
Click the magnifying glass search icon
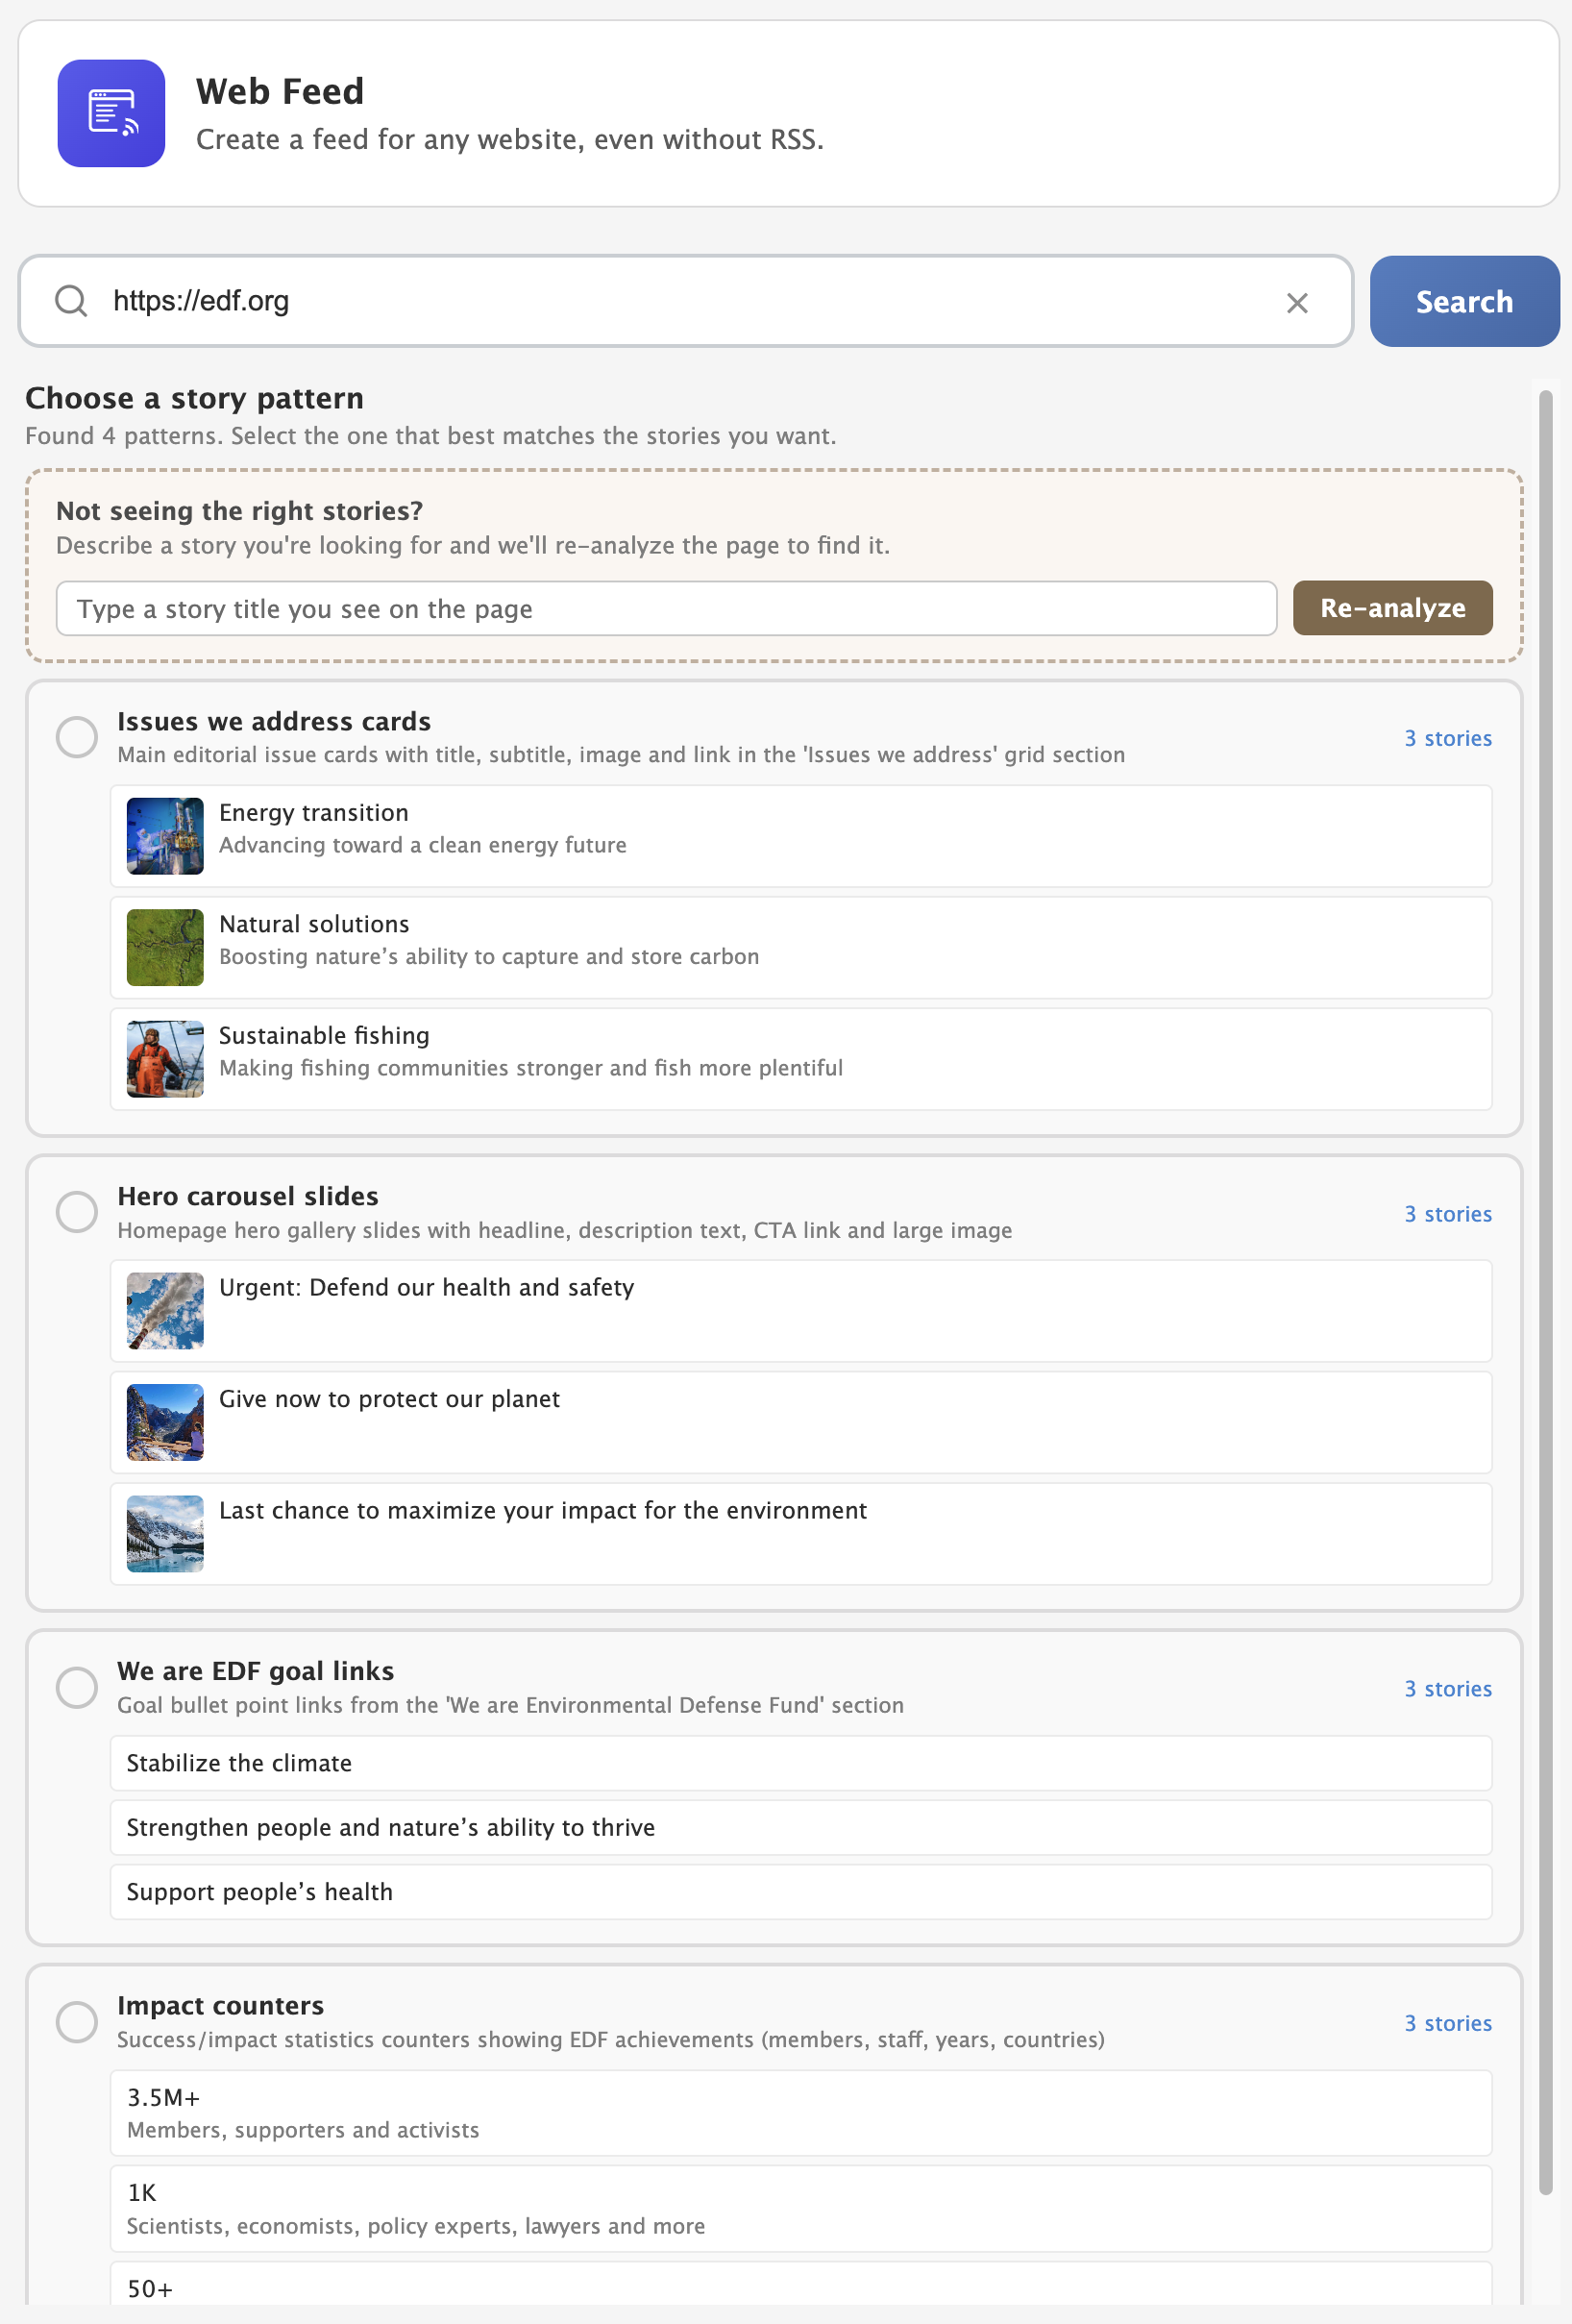pos(71,301)
